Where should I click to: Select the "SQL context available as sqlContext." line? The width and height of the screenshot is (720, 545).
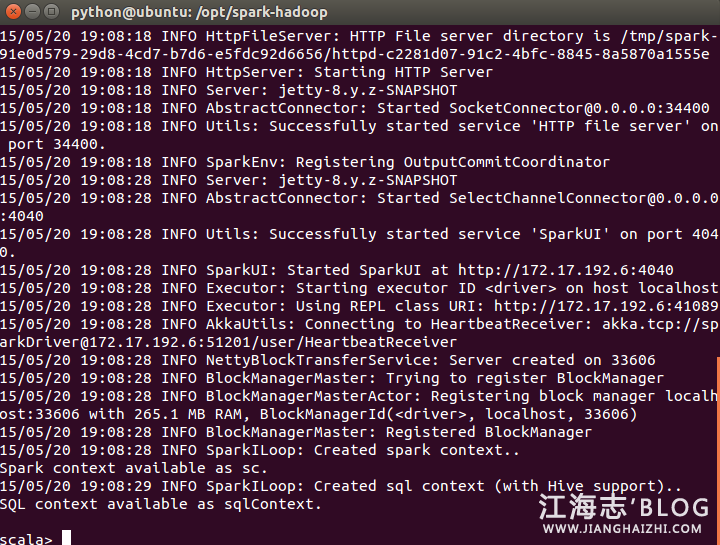161,504
